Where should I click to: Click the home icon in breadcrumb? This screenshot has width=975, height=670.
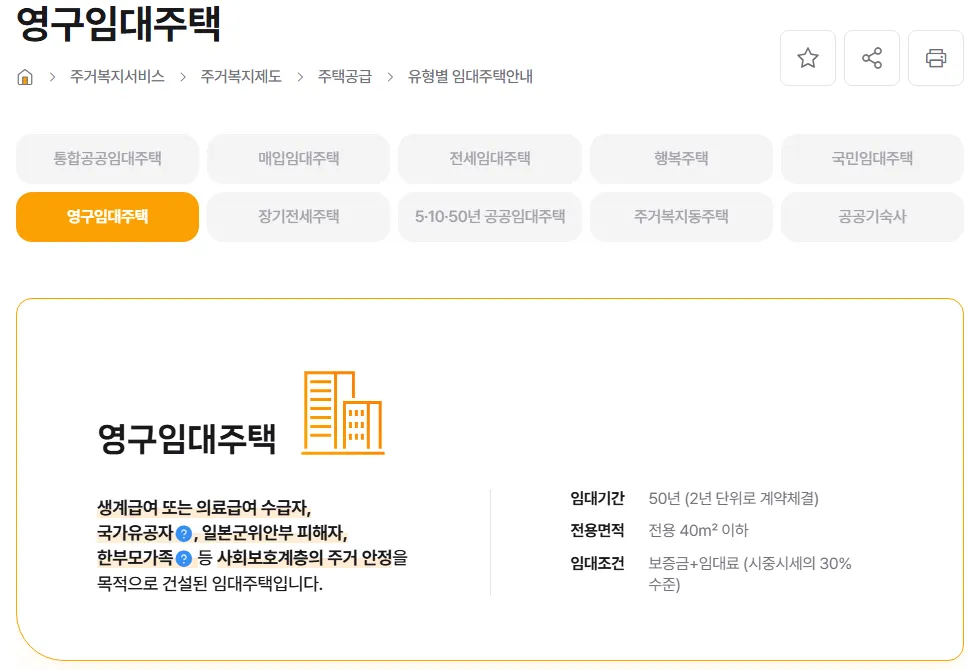point(25,77)
